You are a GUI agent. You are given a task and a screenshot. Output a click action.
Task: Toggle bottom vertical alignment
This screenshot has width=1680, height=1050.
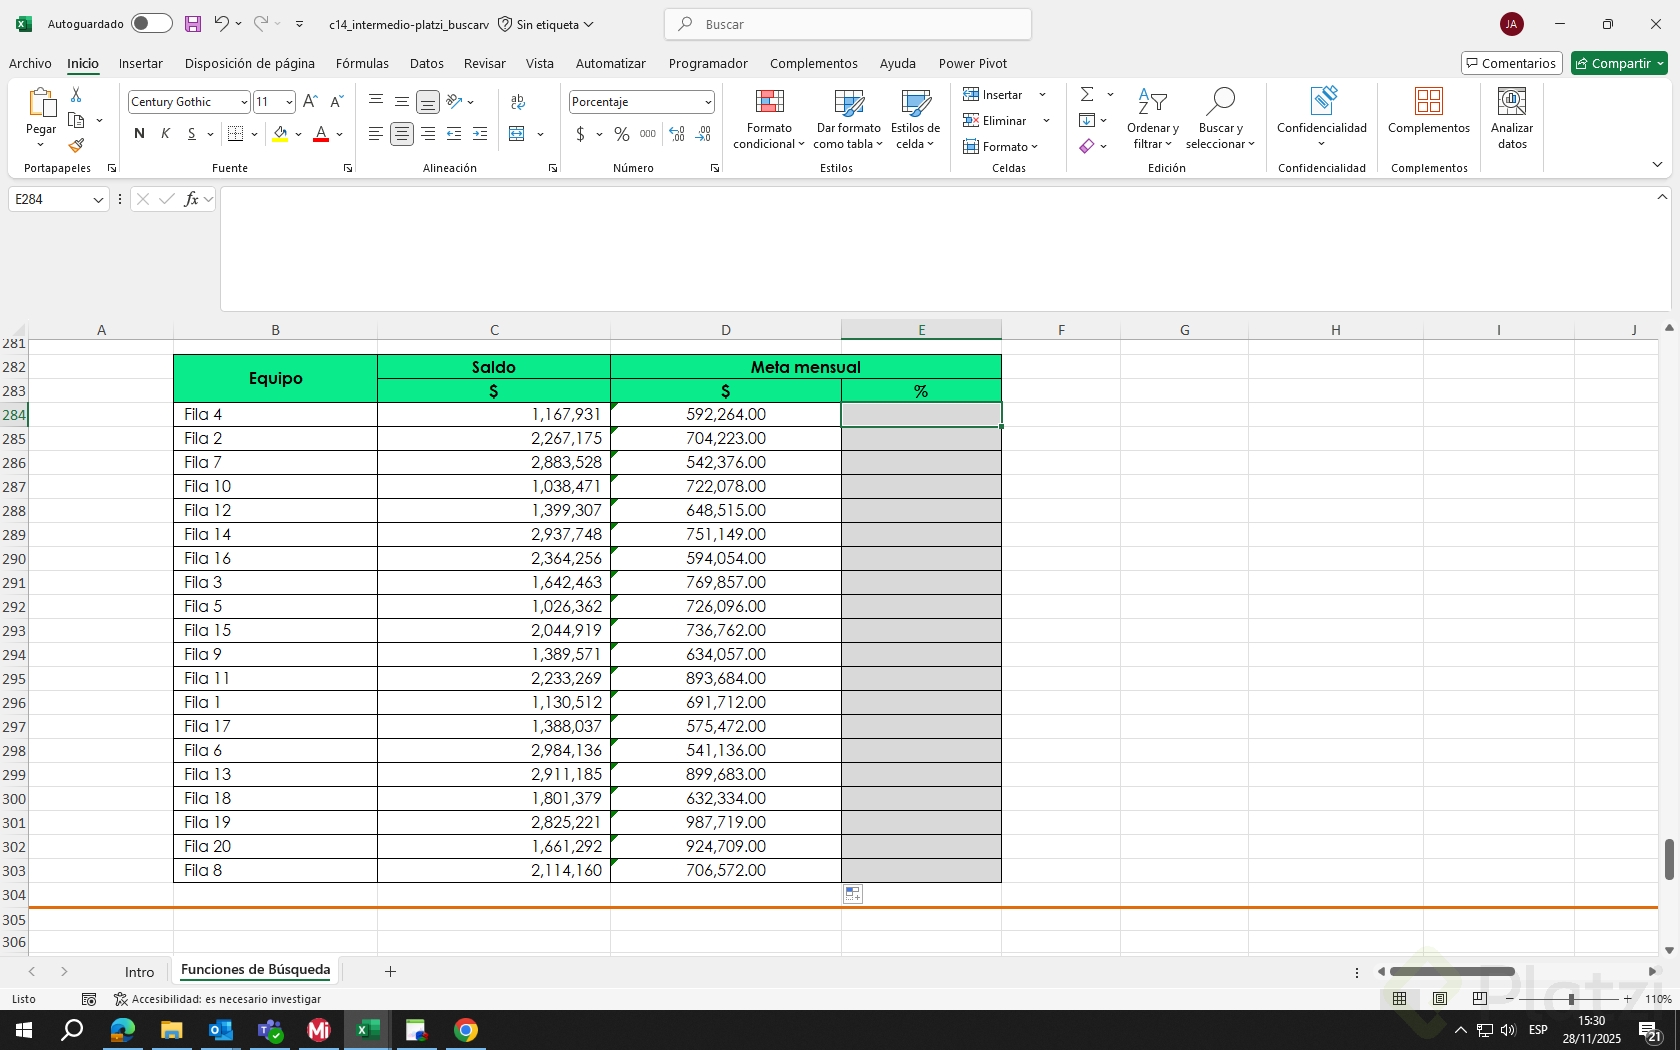pos(428,102)
